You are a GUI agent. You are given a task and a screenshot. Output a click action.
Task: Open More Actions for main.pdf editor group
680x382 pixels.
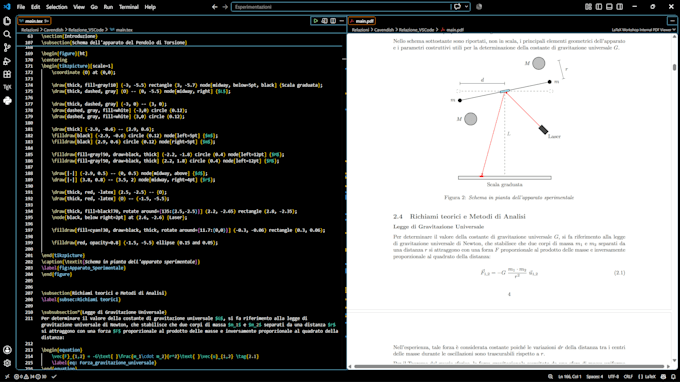672,21
